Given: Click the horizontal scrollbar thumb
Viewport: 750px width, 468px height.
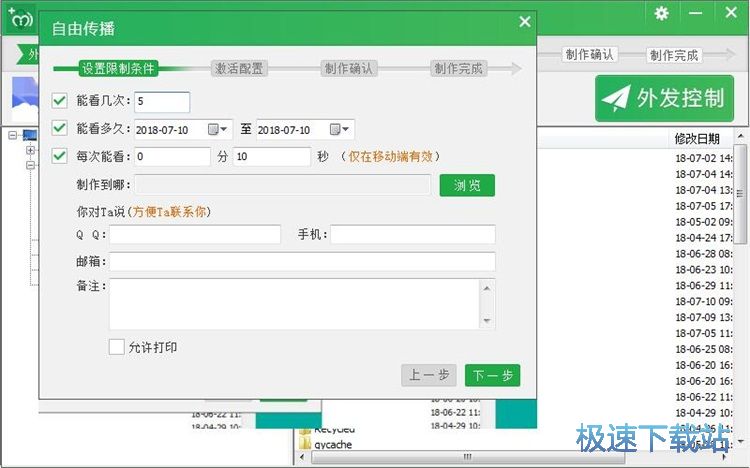Looking at the screenshot, I should [468, 457].
